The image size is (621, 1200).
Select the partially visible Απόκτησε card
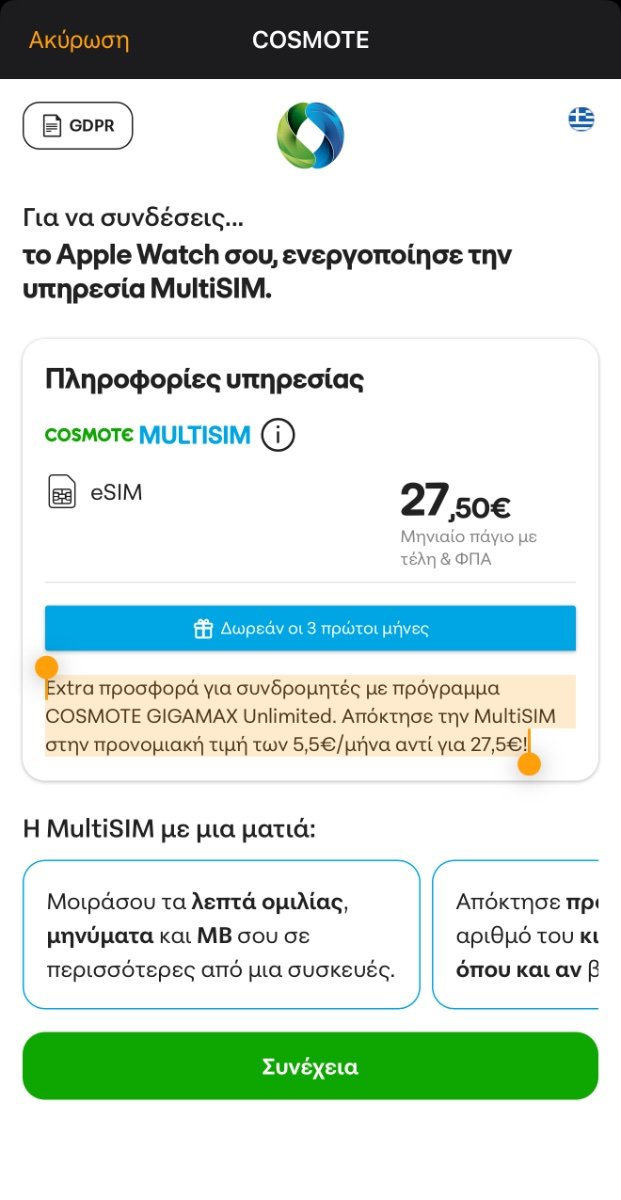(515, 934)
